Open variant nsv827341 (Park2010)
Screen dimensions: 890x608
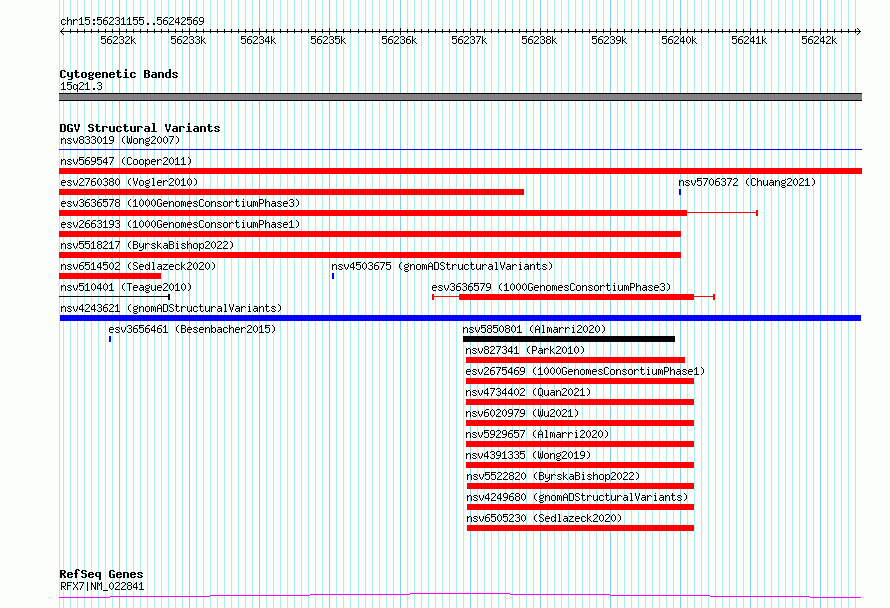[525, 350]
